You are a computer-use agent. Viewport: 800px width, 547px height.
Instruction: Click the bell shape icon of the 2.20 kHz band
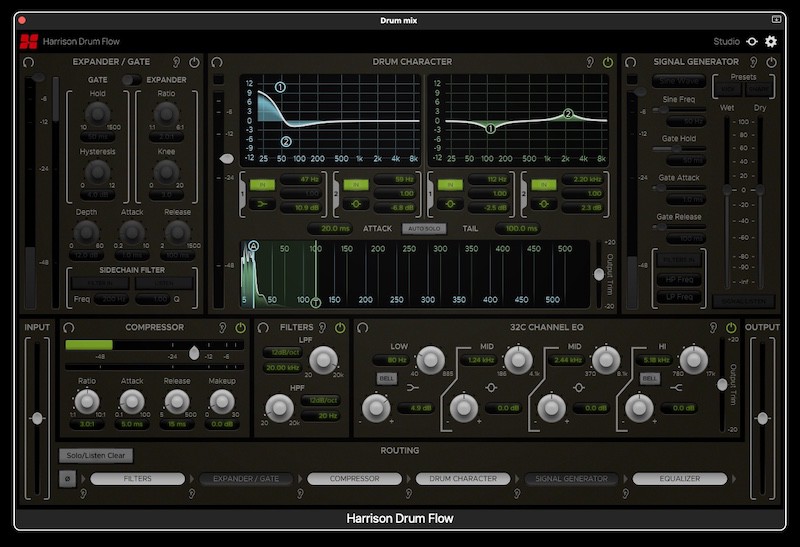click(544, 204)
